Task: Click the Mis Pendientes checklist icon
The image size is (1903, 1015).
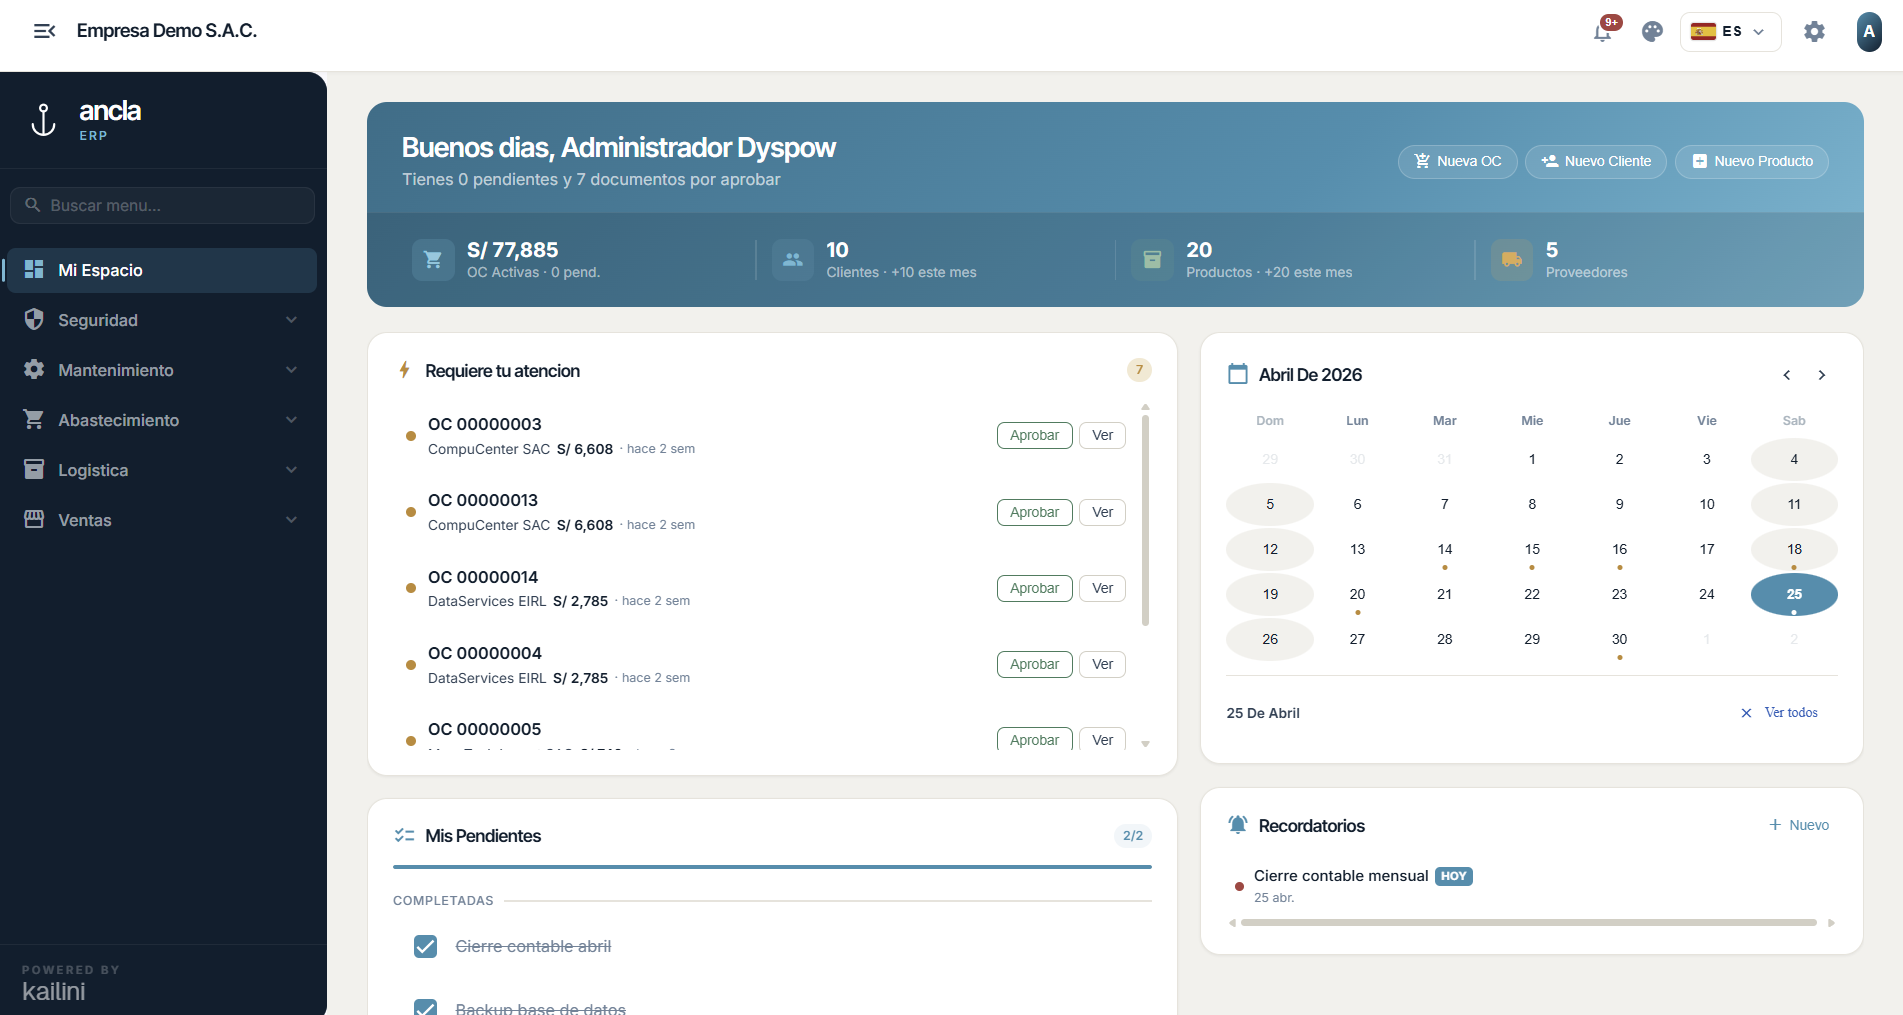Action: [404, 835]
